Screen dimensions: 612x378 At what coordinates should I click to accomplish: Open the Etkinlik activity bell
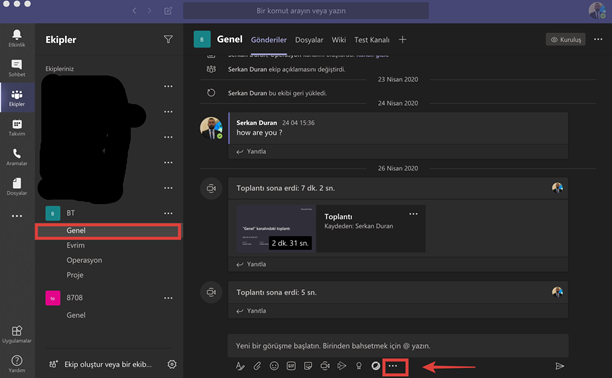(x=17, y=38)
